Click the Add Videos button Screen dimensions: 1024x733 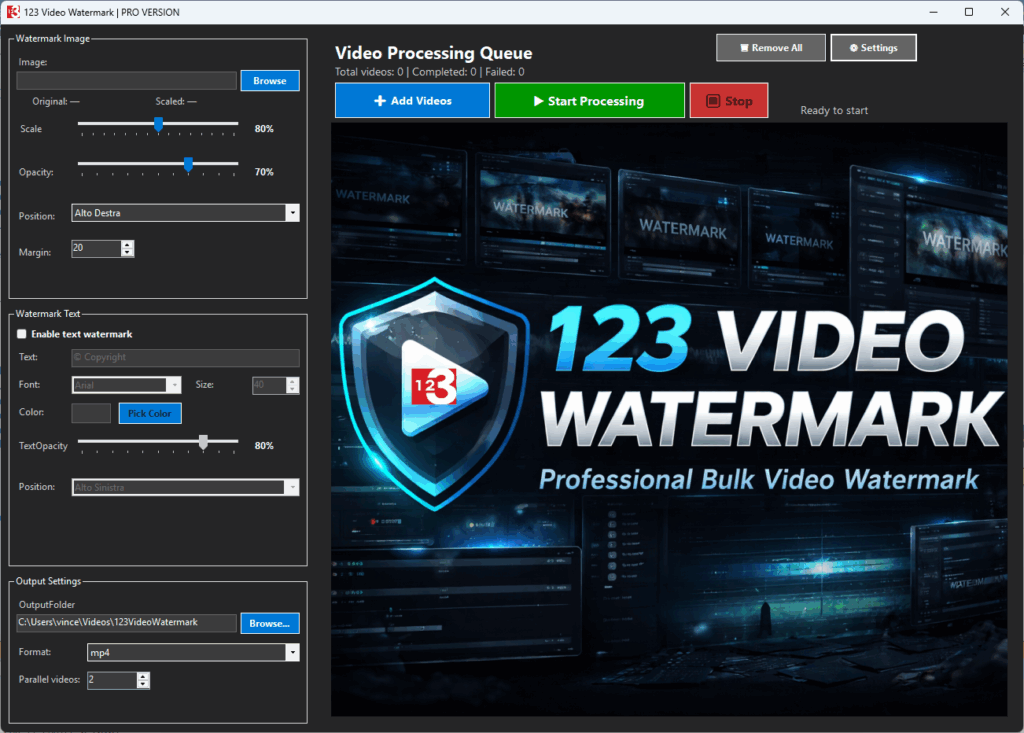[x=412, y=101]
